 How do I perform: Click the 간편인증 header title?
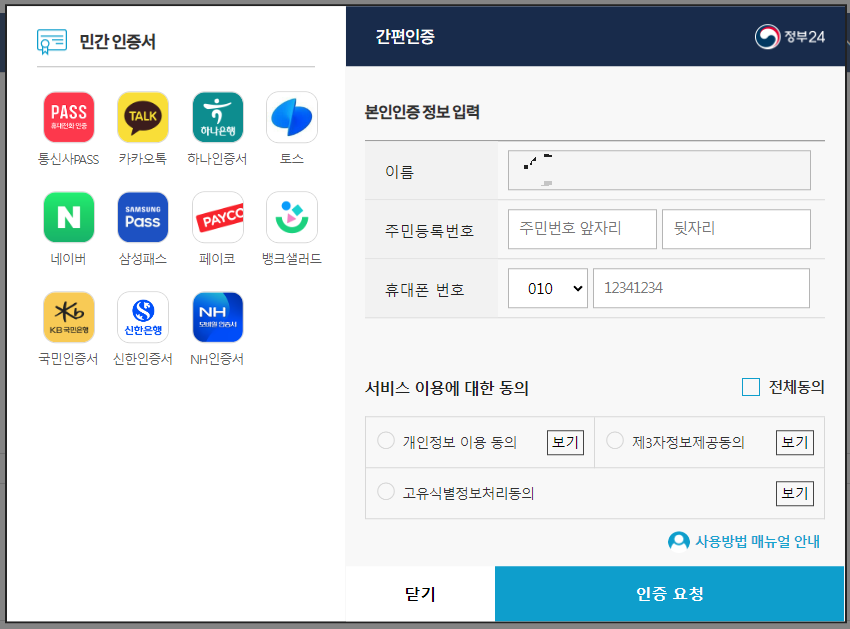405,37
